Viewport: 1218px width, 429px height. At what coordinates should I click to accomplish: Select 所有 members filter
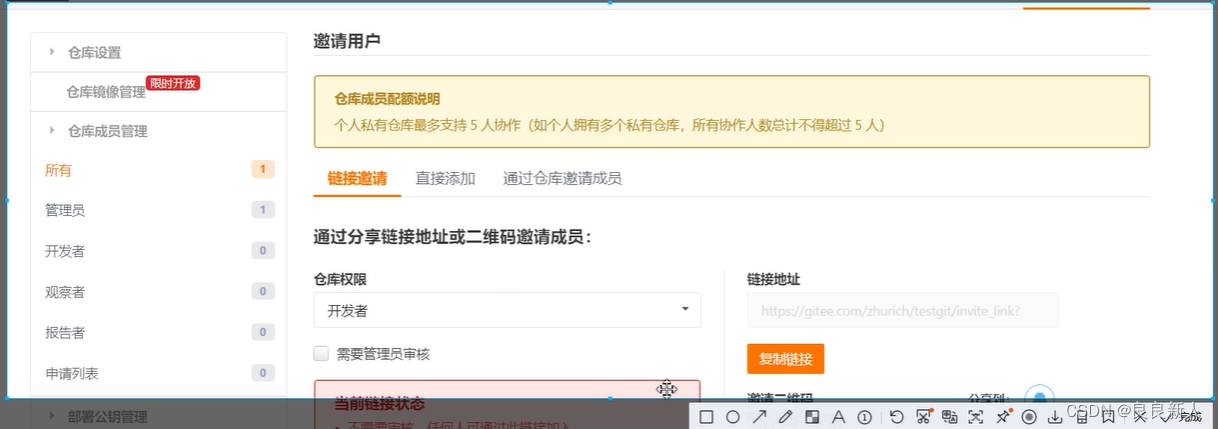59,170
